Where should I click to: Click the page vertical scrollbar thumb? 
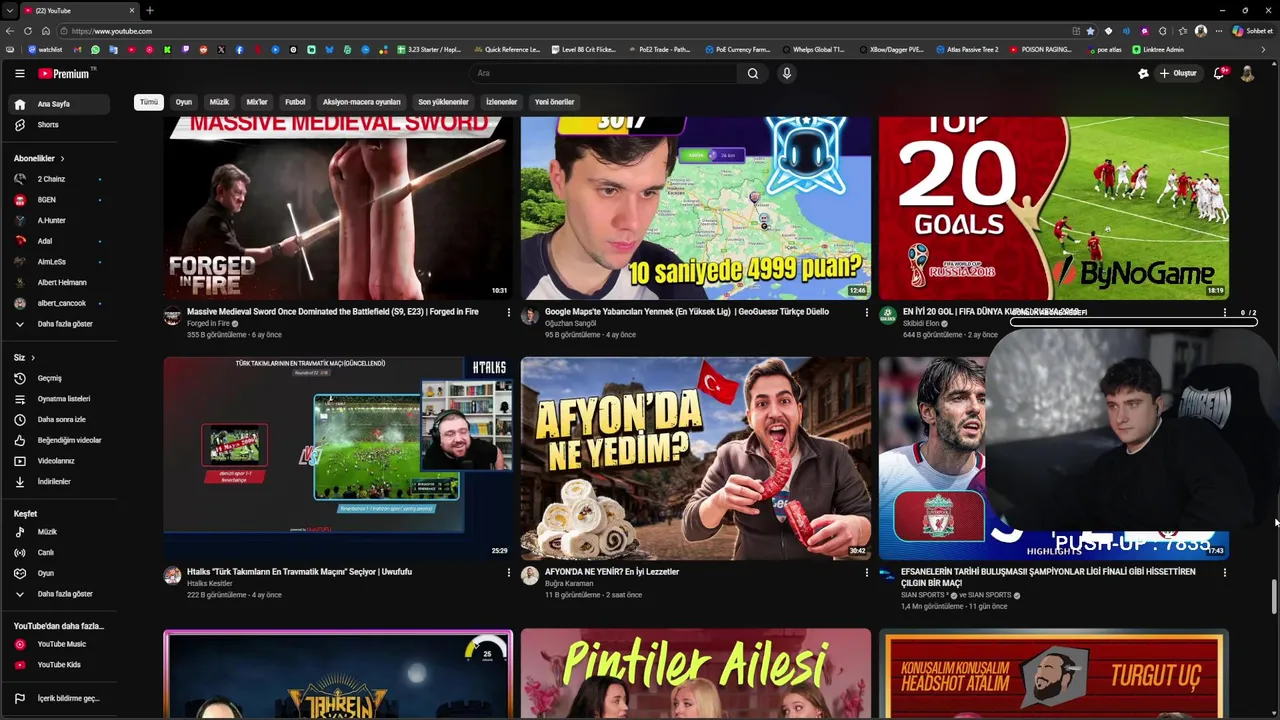pos(1274,597)
